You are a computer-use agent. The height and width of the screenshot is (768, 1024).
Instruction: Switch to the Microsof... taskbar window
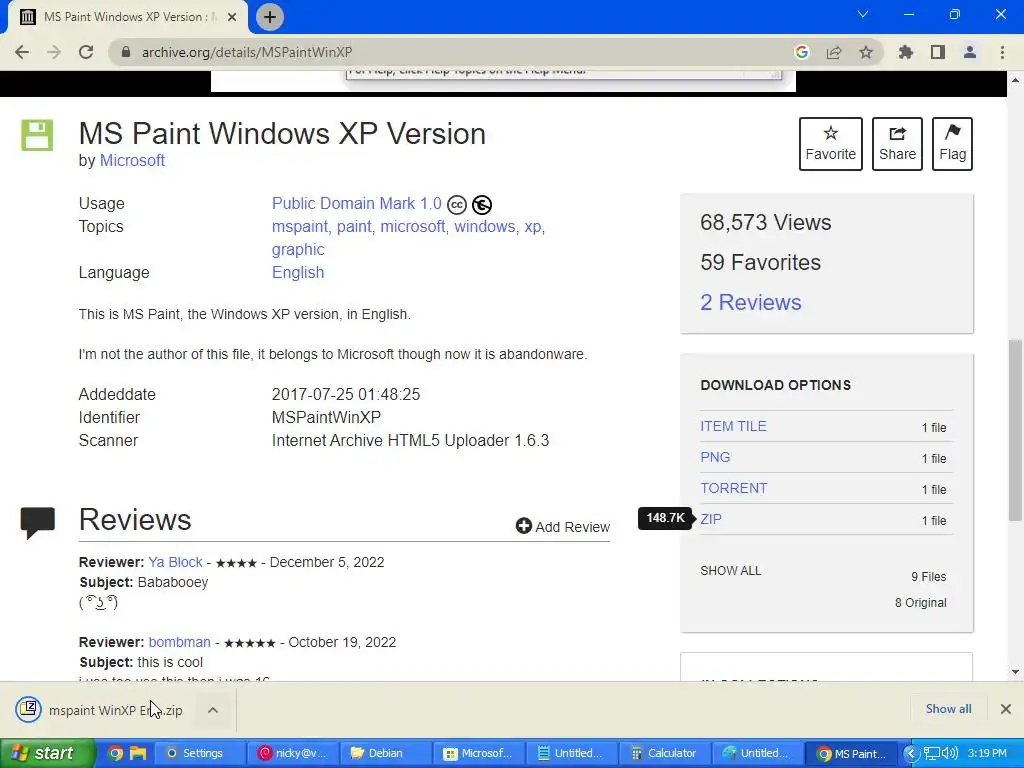[x=479, y=754]
